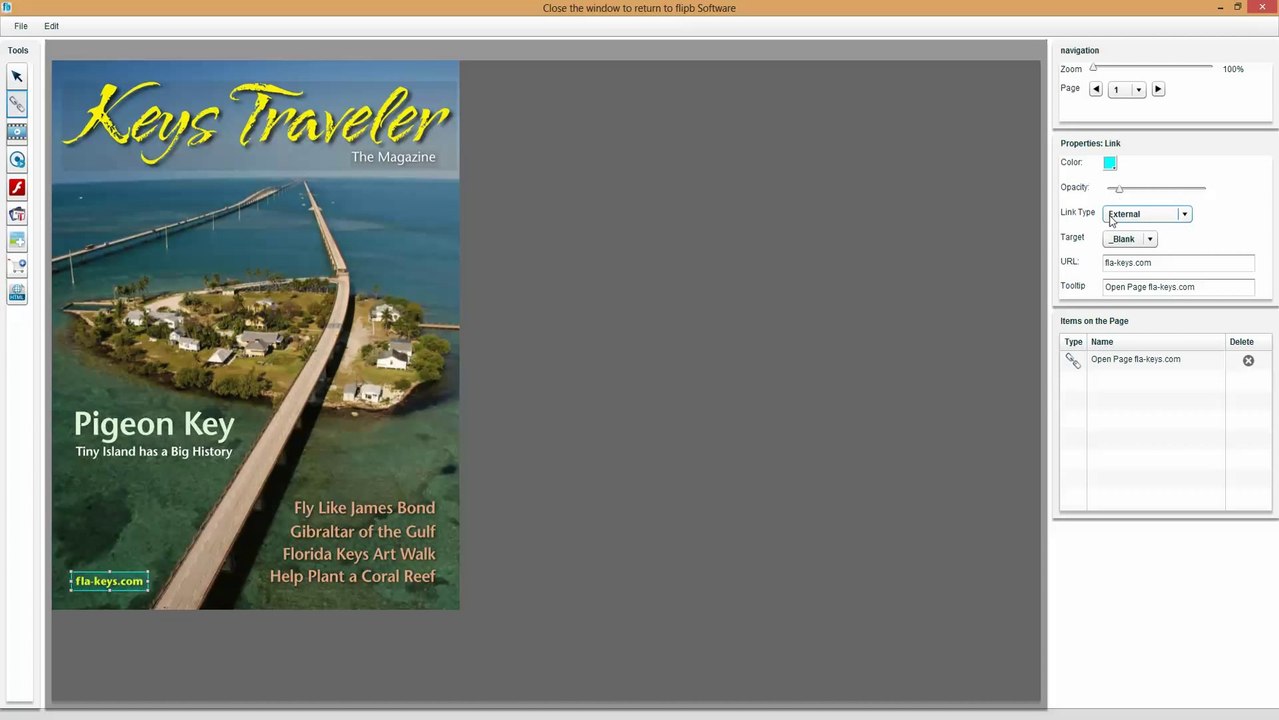Click link icon in Items list
This screenshot has width=1279, height=720.
click(x=1073, y=361)
